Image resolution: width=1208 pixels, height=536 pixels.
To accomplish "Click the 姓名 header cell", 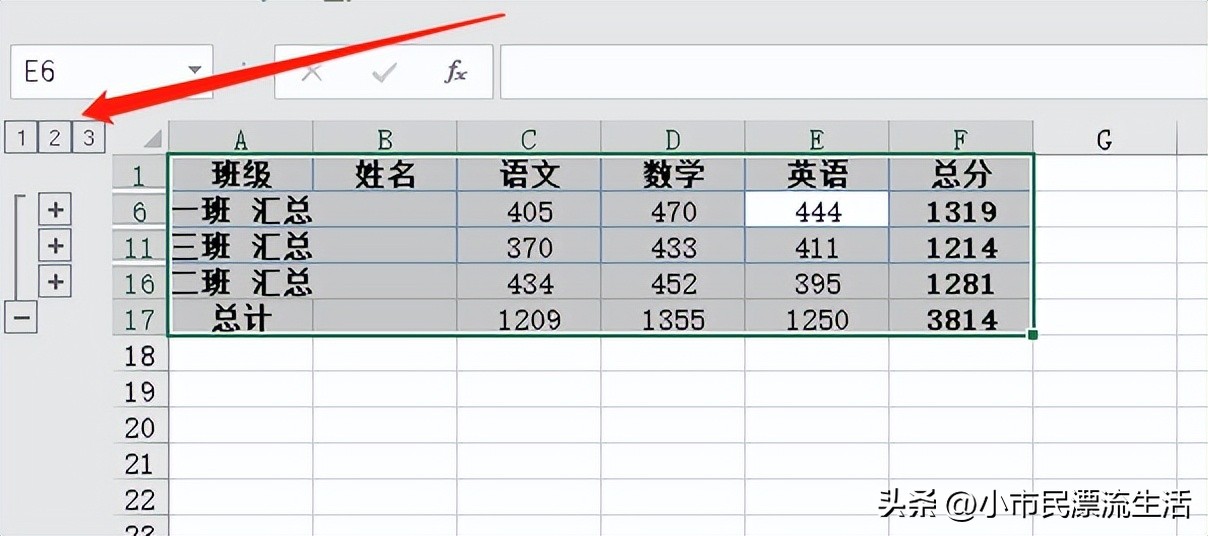I will tap(385, 175).
